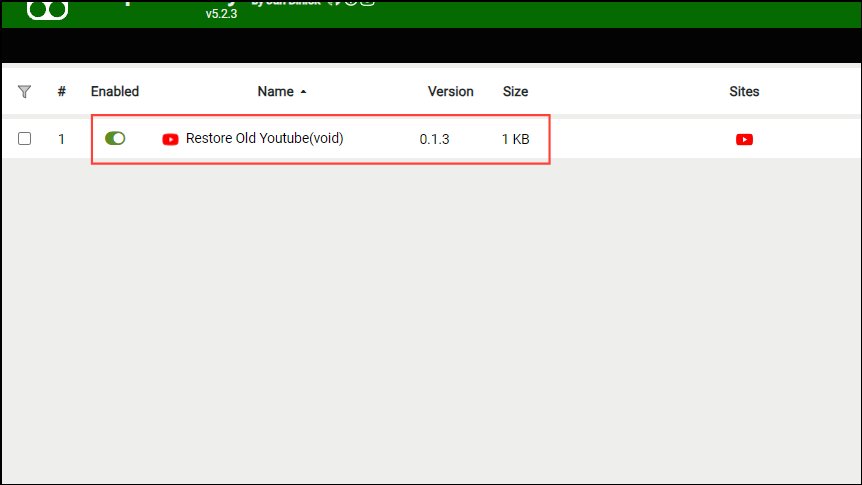The width and height of the screenshot is (862, 485).
Task: Sort scripts by the # column header
Action: pyautogui.click(x=62, y=91)
